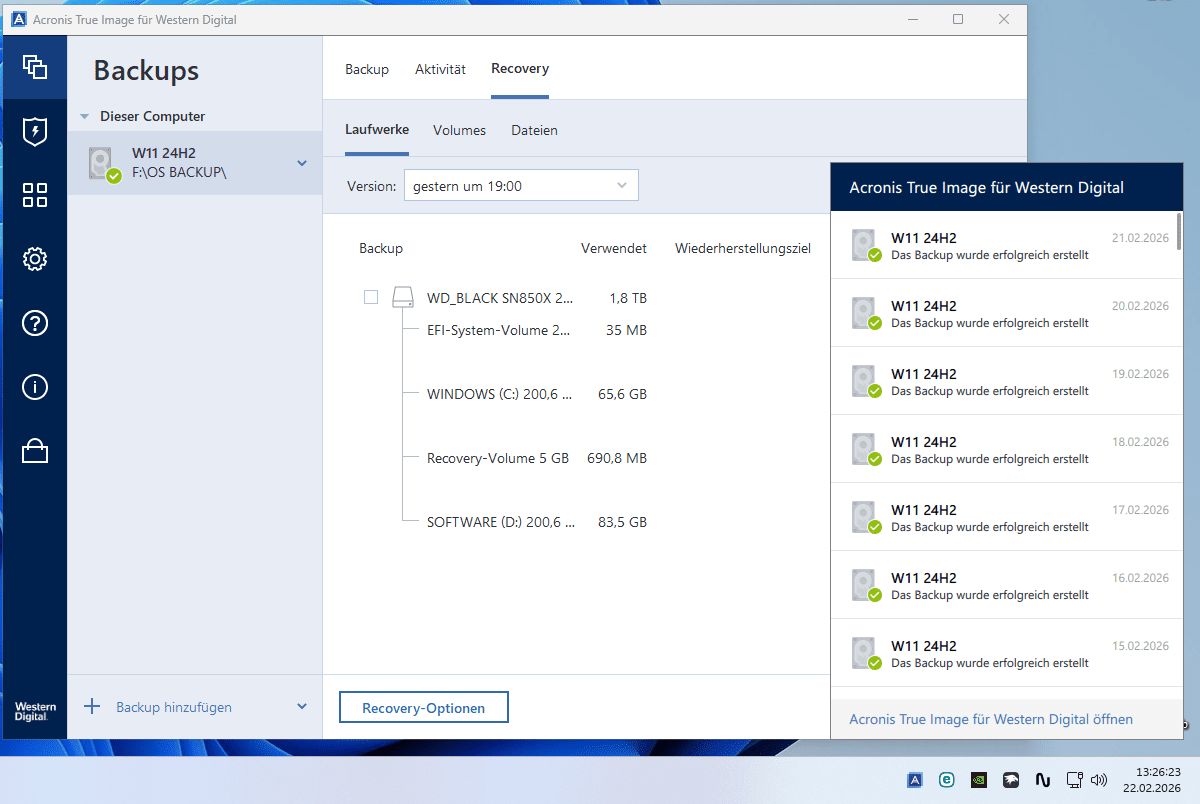Switch to the Volumes sub-tab

click(x=459, y=130)
